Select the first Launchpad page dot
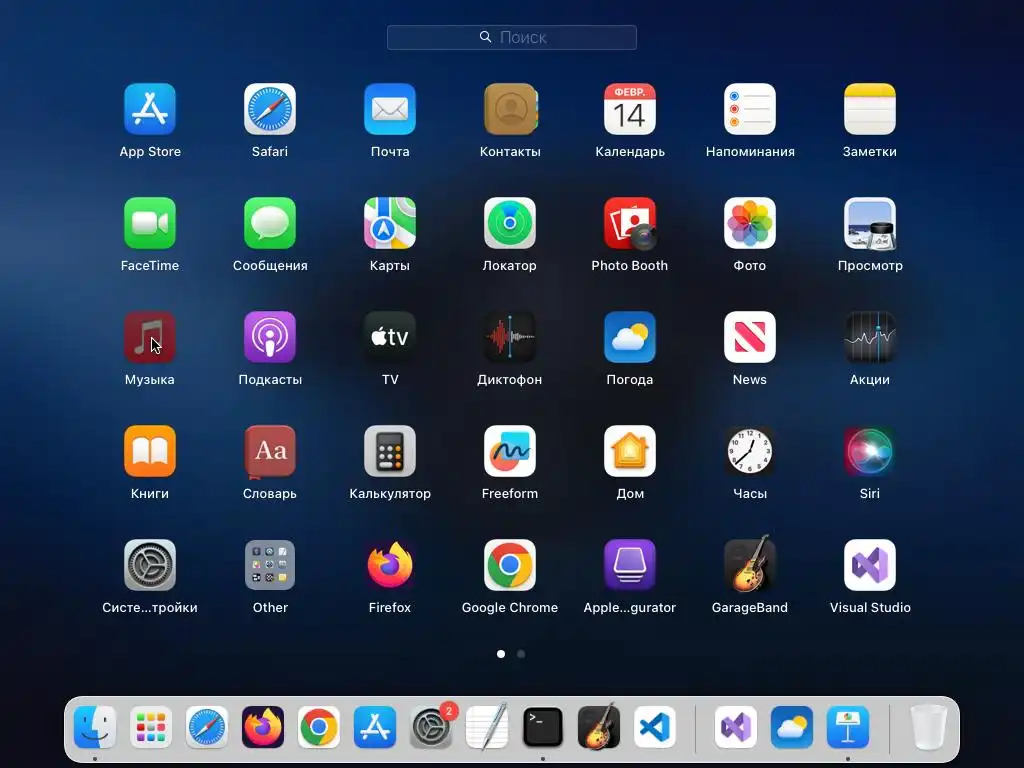The image size is (1024, 768). 501,654
